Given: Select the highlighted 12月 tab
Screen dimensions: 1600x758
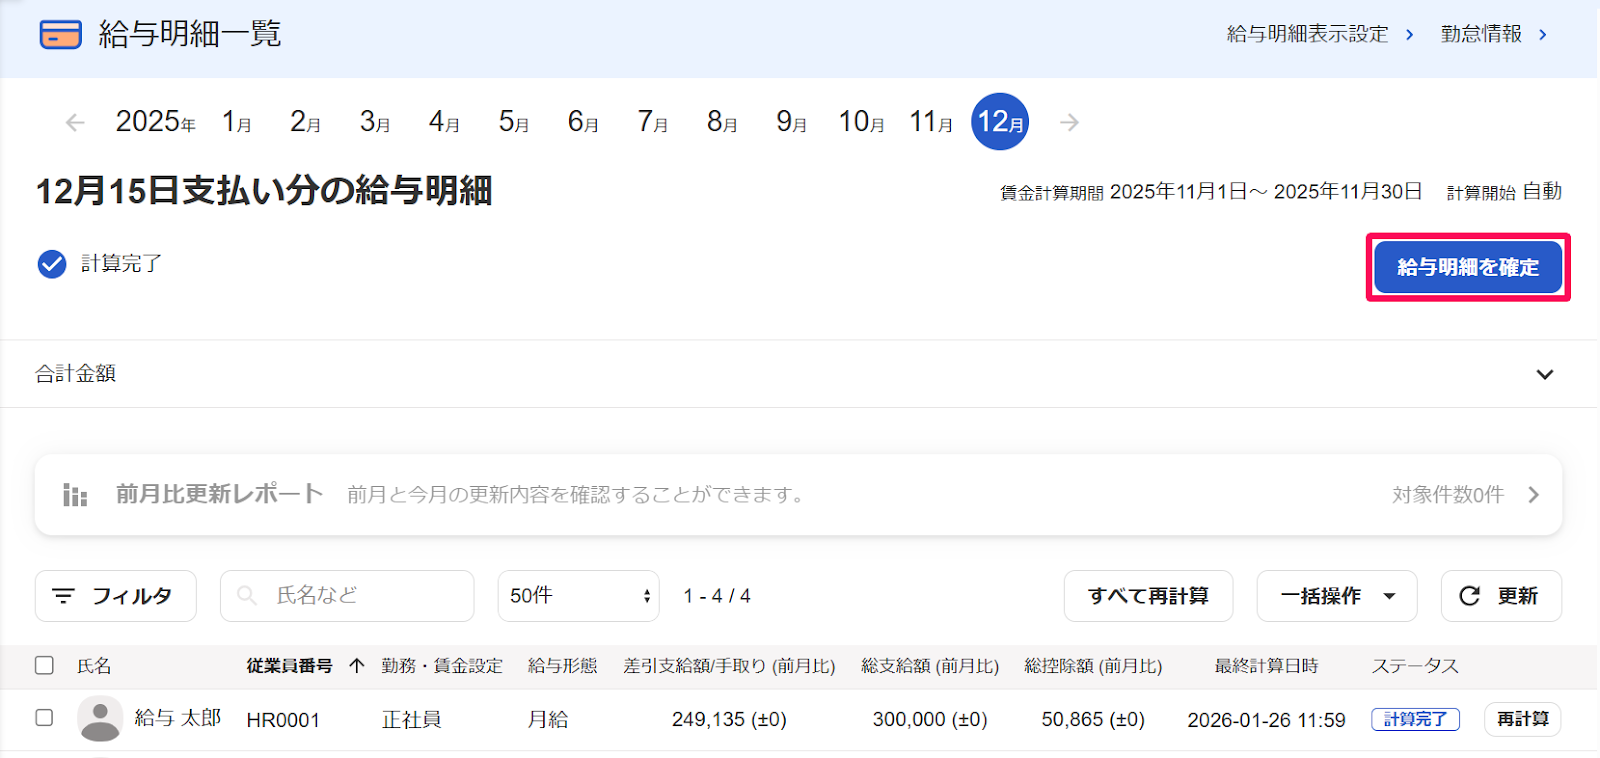Looking at the screenshot, I should [x=1000, y=122].
